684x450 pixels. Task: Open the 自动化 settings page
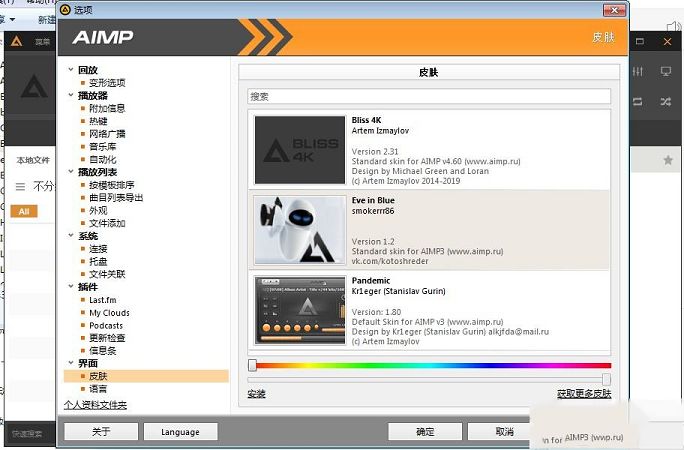[103, 159]
